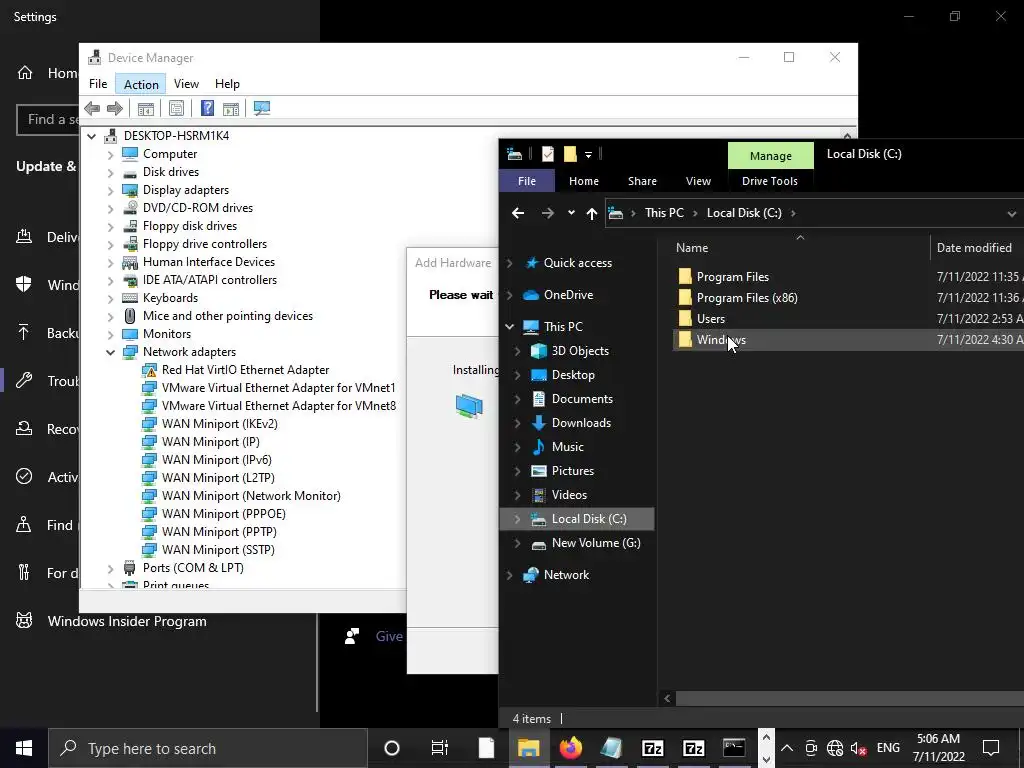The height and width of the screenshot is (768, 1024).
Task: Expand the Keyboards node
Action: 110,298
